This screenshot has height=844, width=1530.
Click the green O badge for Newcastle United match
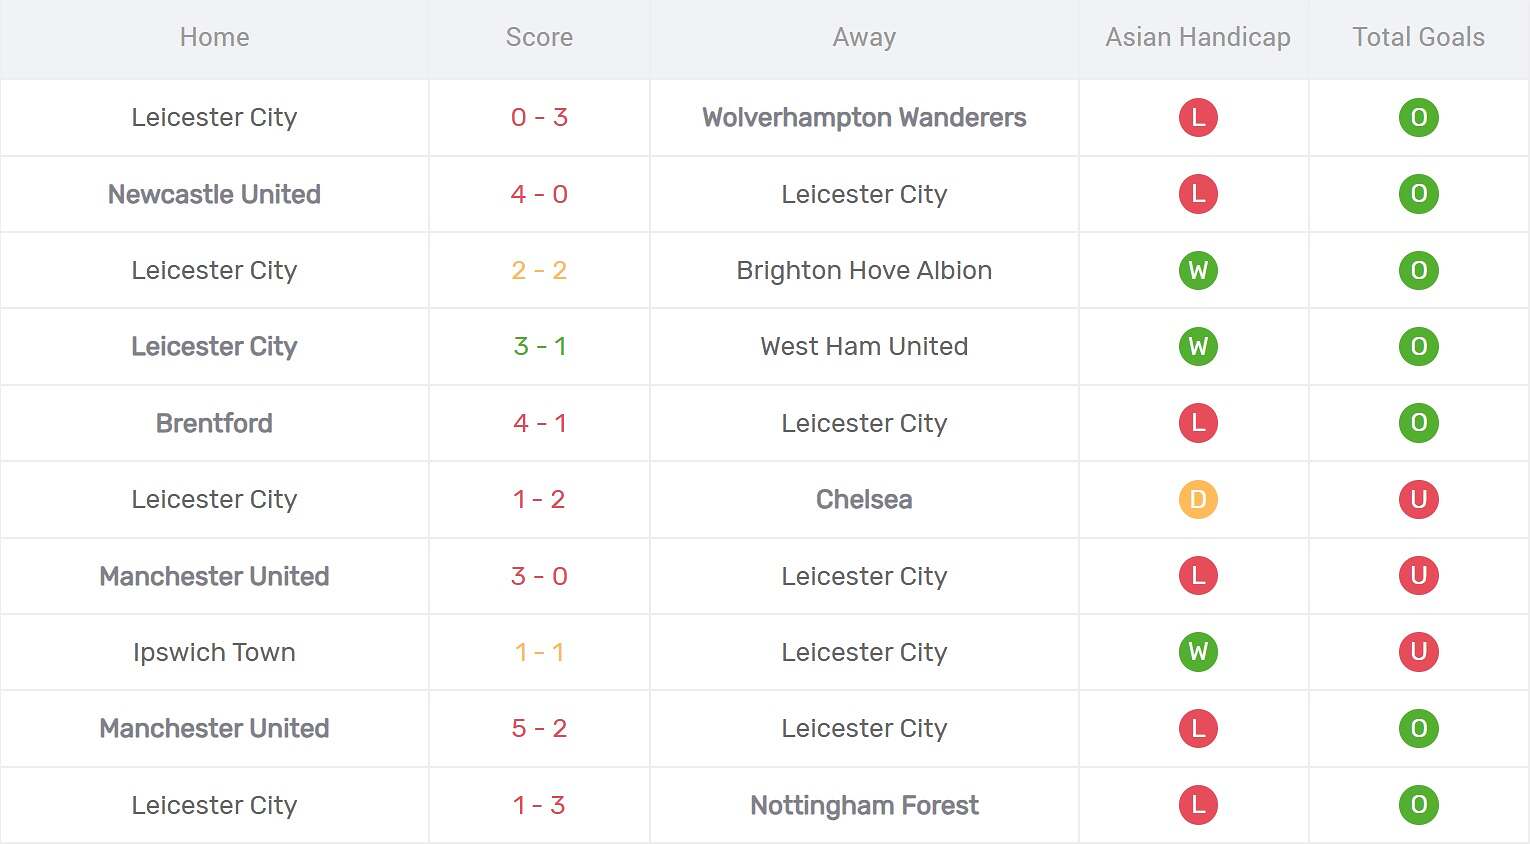[x=1418, y=194]
